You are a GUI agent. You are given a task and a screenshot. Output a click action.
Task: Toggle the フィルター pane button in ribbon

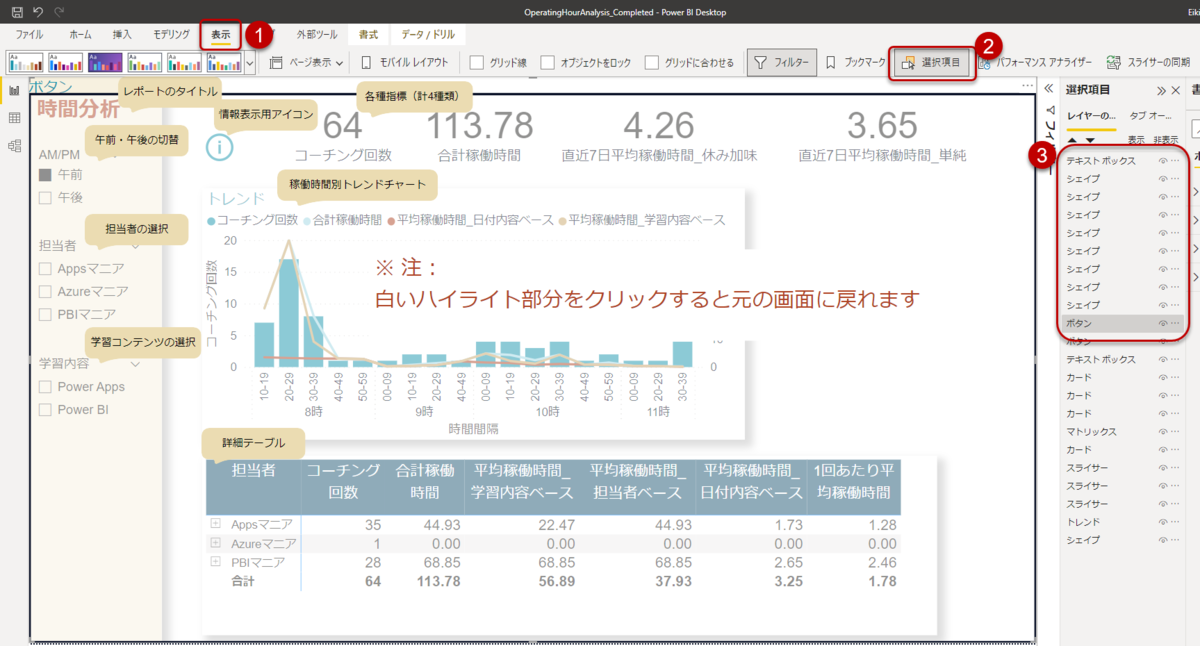pyautogui.click(x=782, y=62)
